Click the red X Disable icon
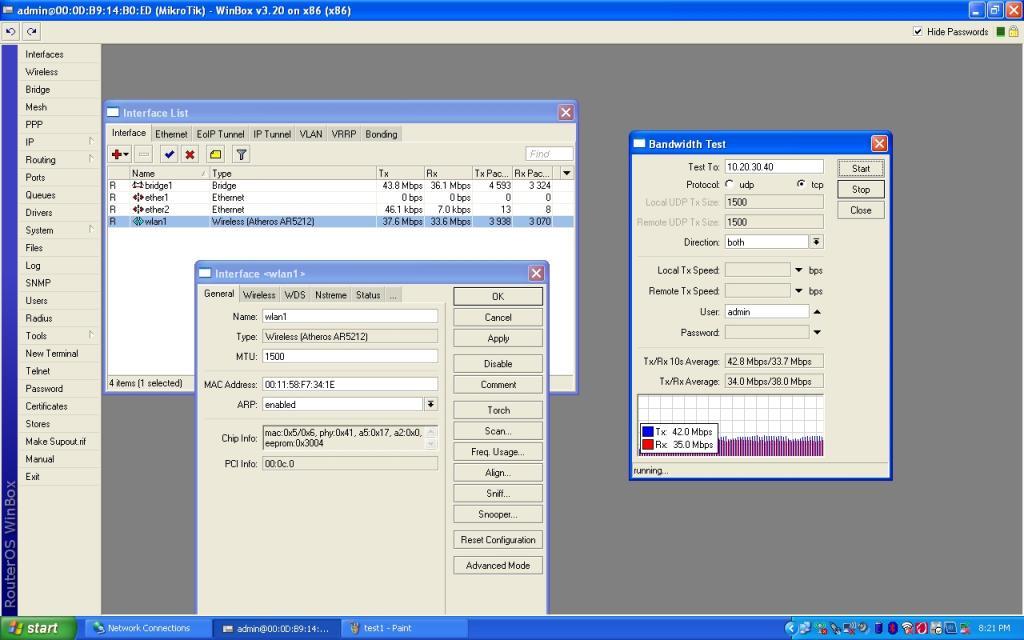Viewport: 1024px width, 640px height. tap(189, 154)
